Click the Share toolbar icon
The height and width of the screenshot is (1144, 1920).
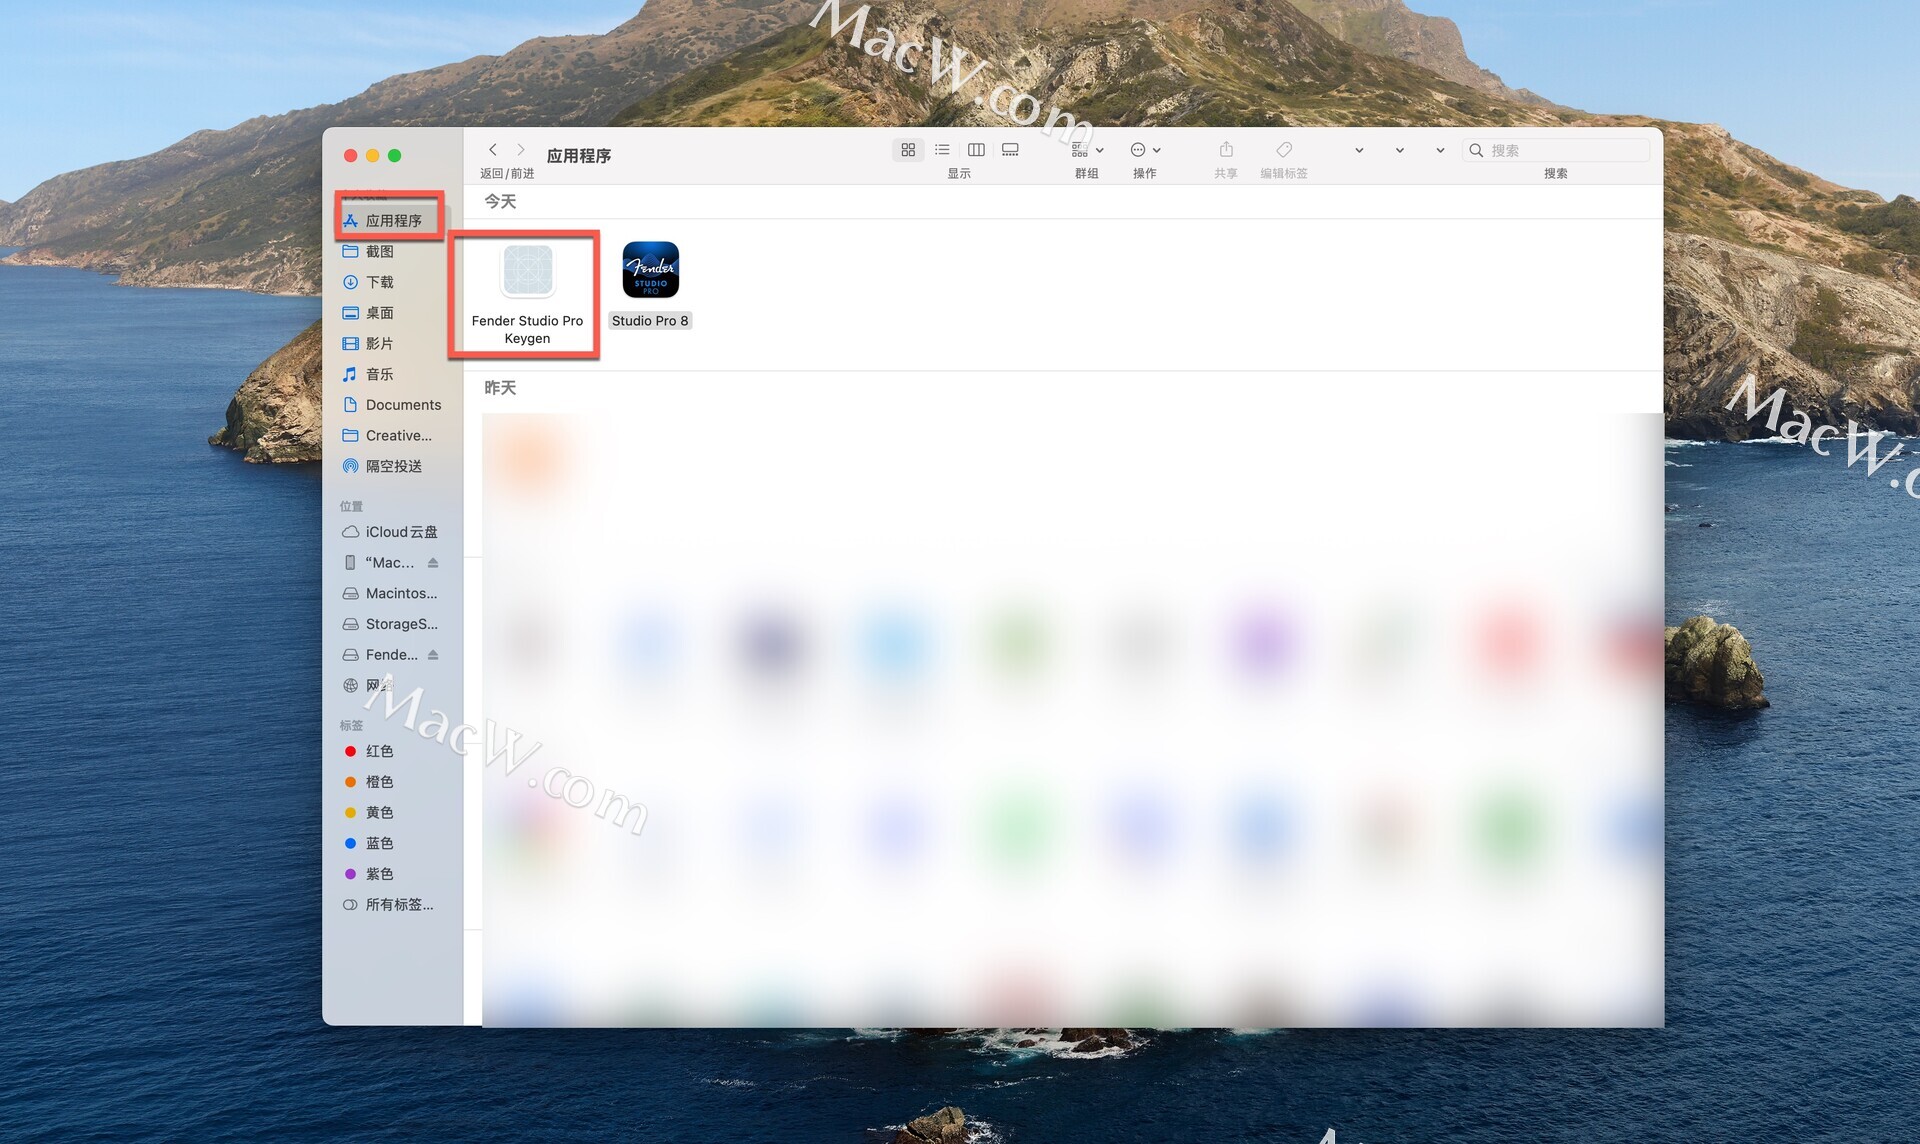(x=1226, y=150)
